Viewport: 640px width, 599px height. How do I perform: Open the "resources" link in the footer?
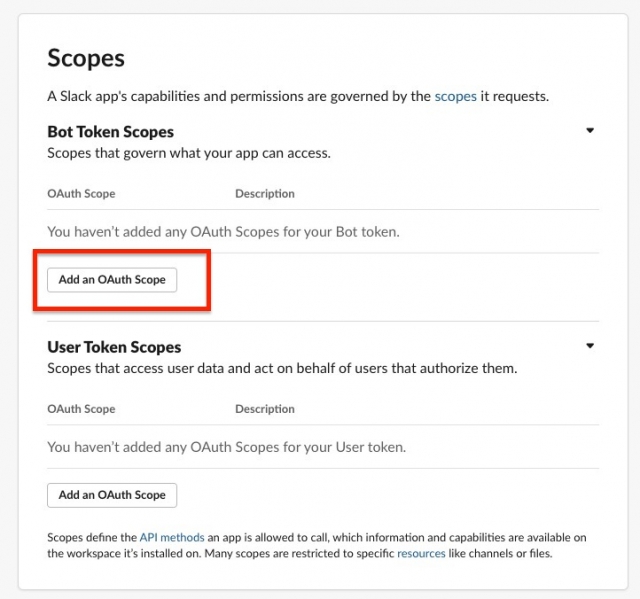click(x=421, y=553)
